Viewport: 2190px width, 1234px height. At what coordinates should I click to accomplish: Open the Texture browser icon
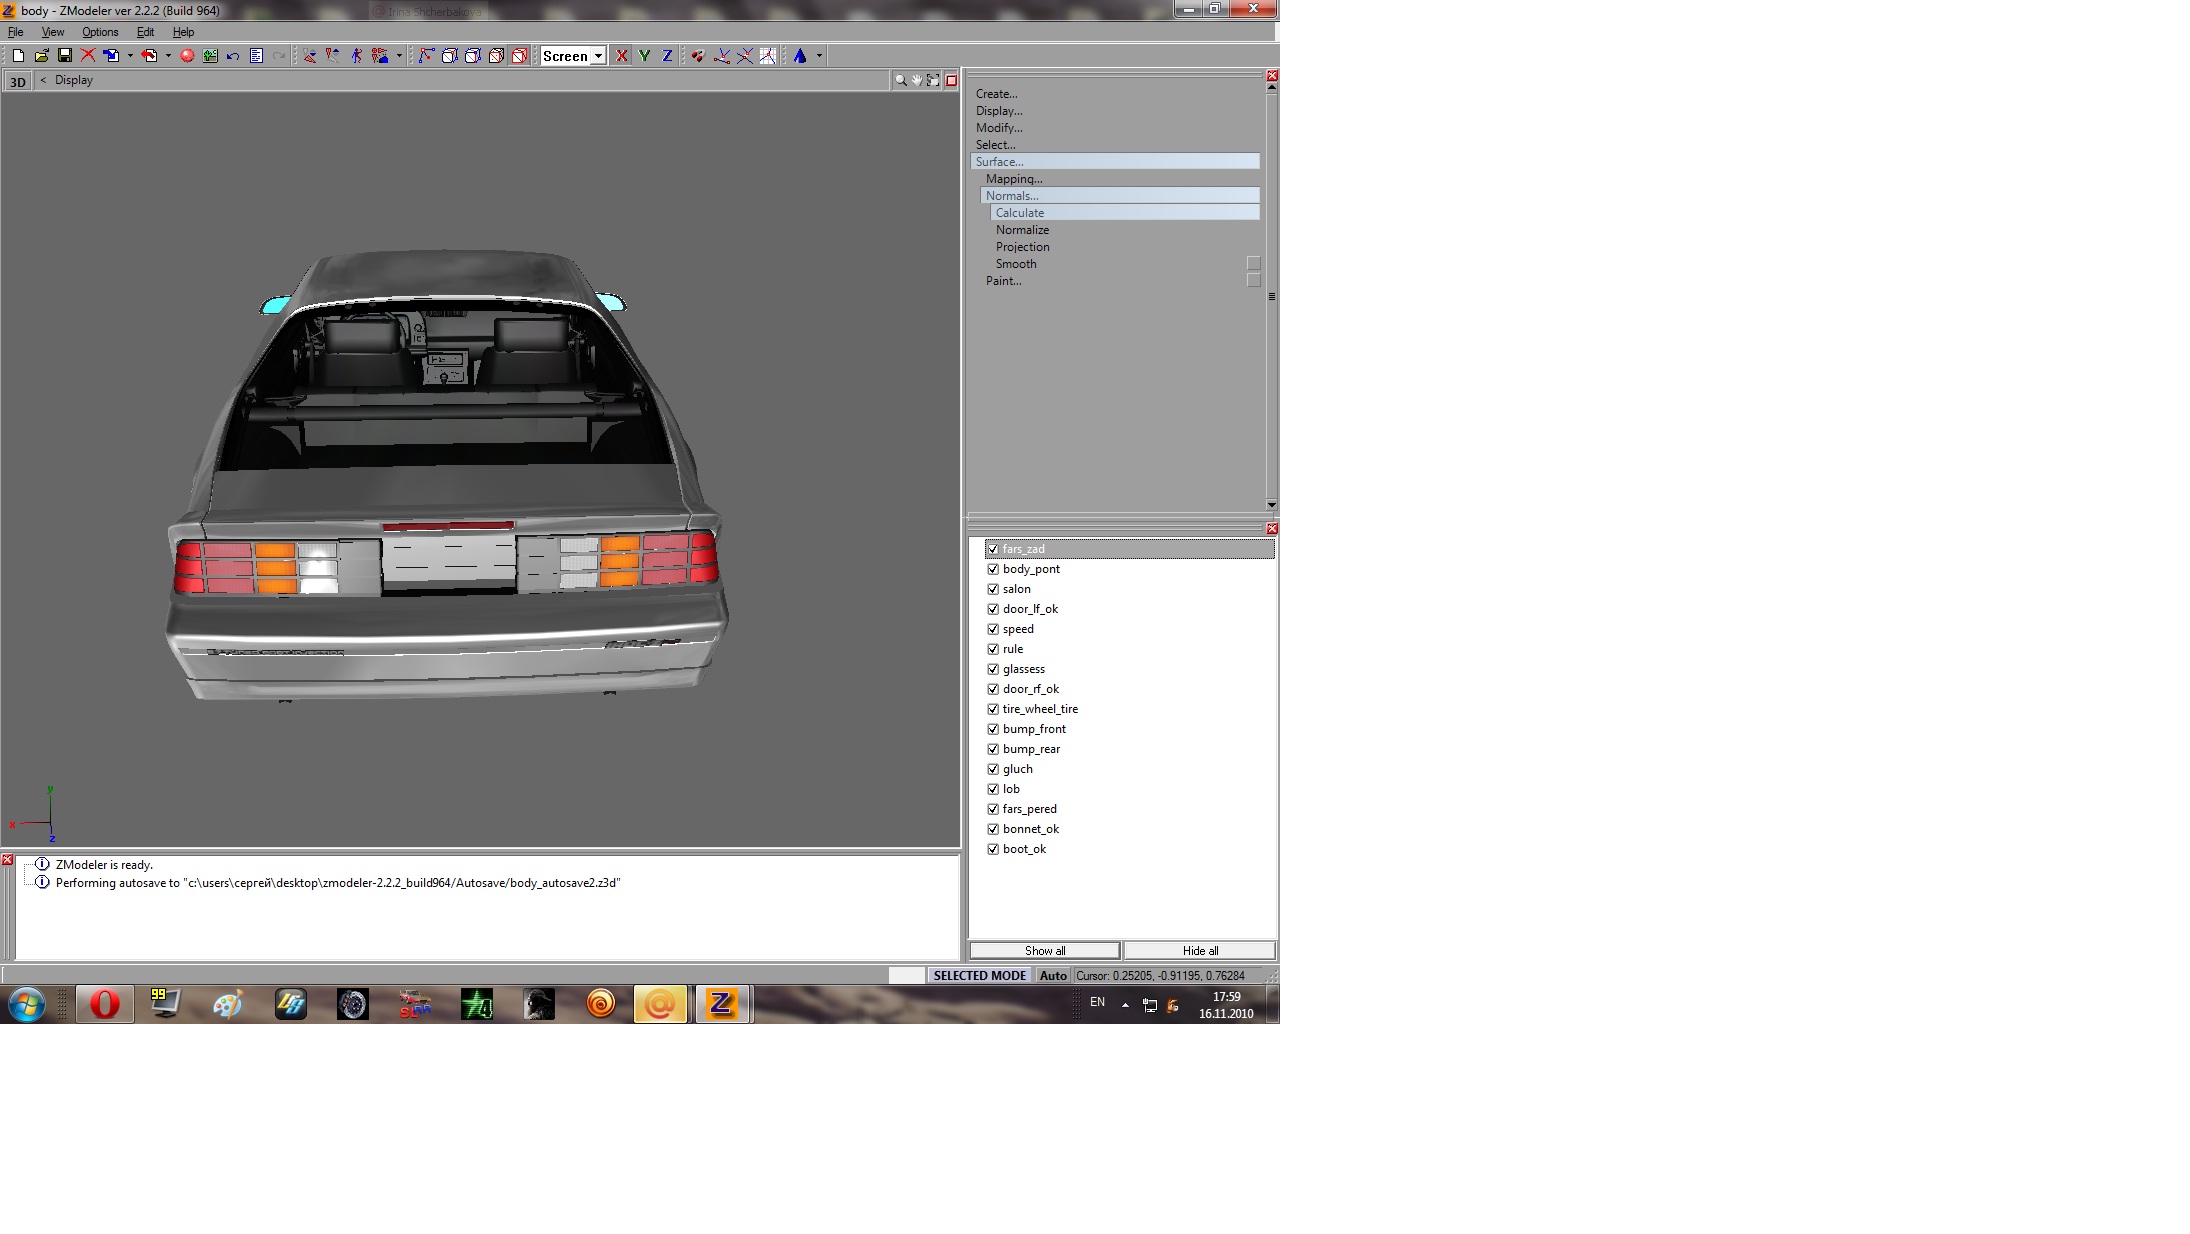pos(210,56)
